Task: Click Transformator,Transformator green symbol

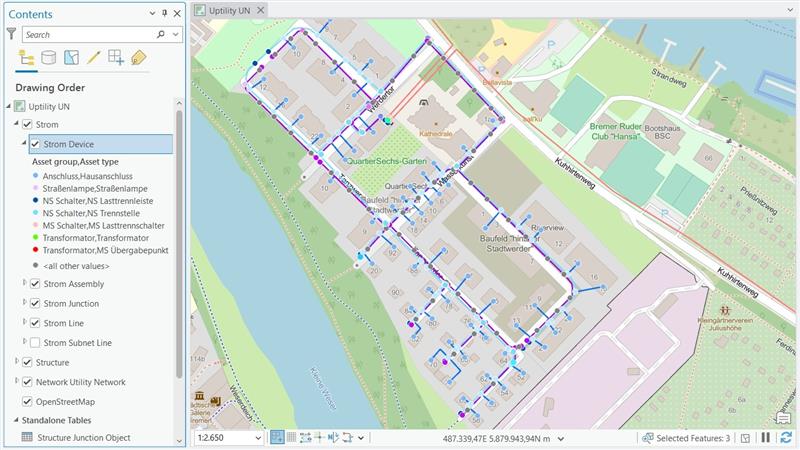Action: click(35, 237)
